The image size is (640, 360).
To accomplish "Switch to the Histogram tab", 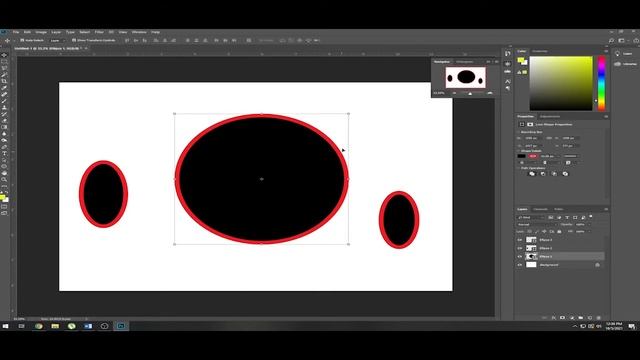I will 464,62.
